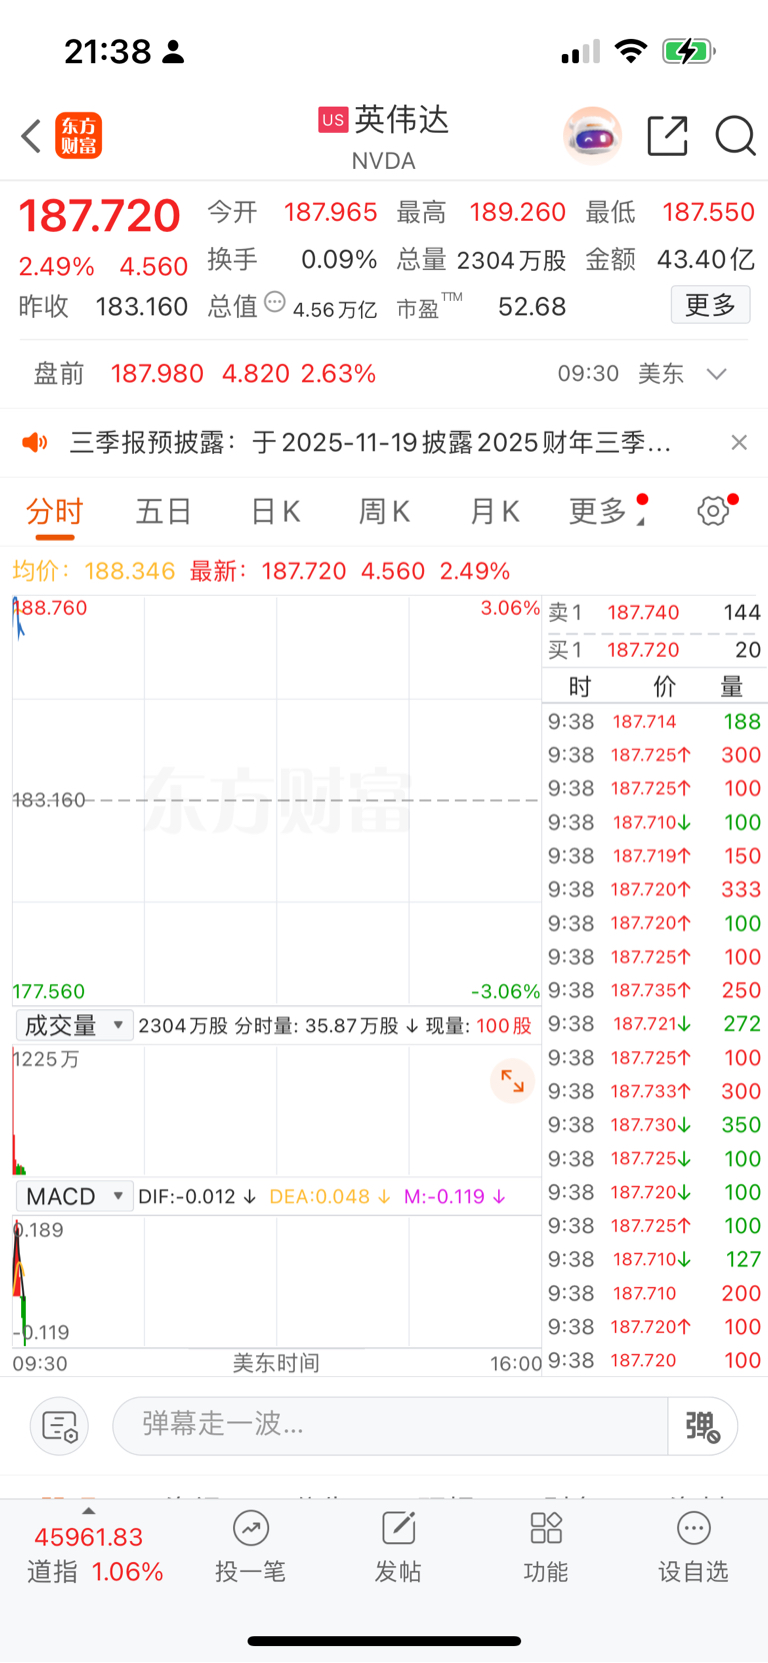Image resolution: width=768 pixels, height=1663 pixels.
Task: Tap the gray 更多 quote details button
Action: (710, 305)
